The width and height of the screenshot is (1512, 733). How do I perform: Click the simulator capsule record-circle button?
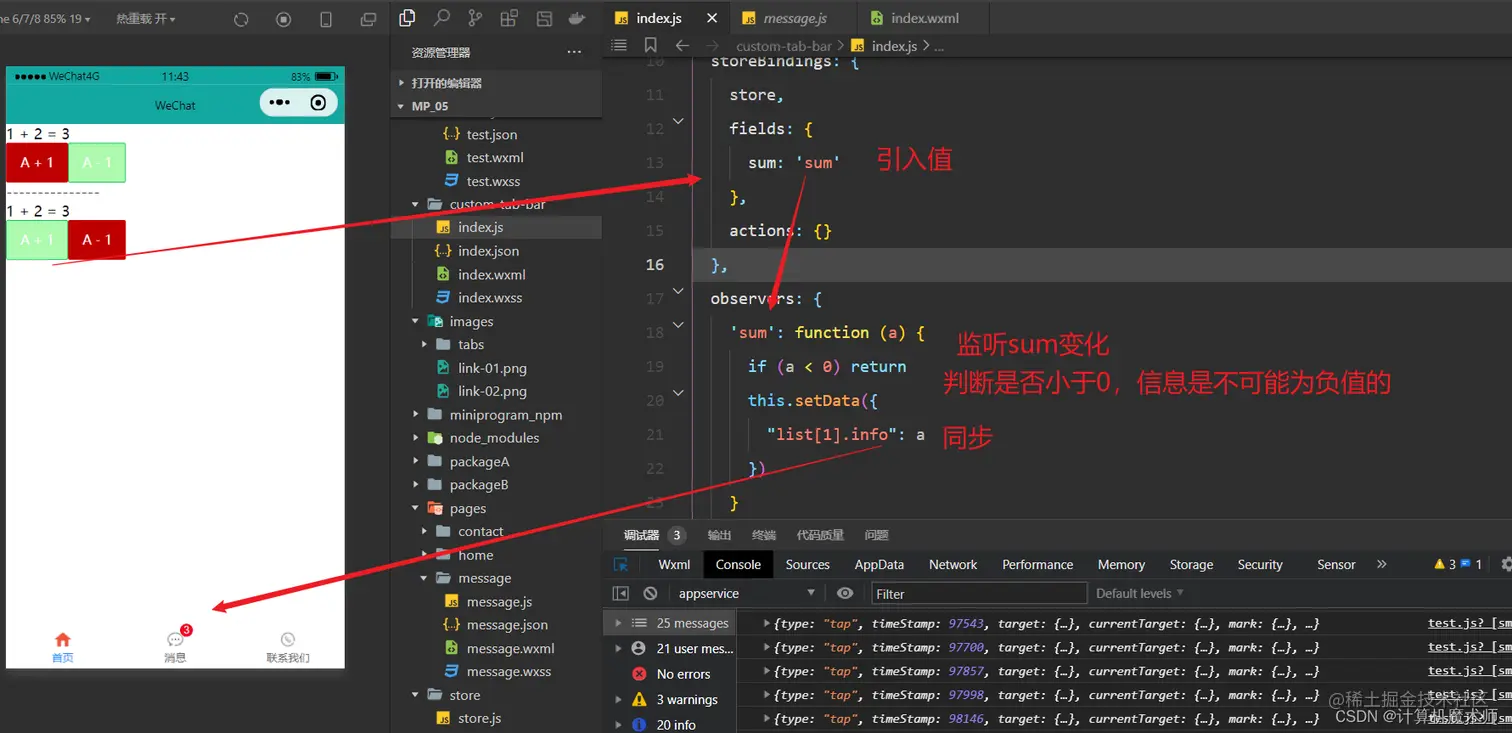point(319,102)
